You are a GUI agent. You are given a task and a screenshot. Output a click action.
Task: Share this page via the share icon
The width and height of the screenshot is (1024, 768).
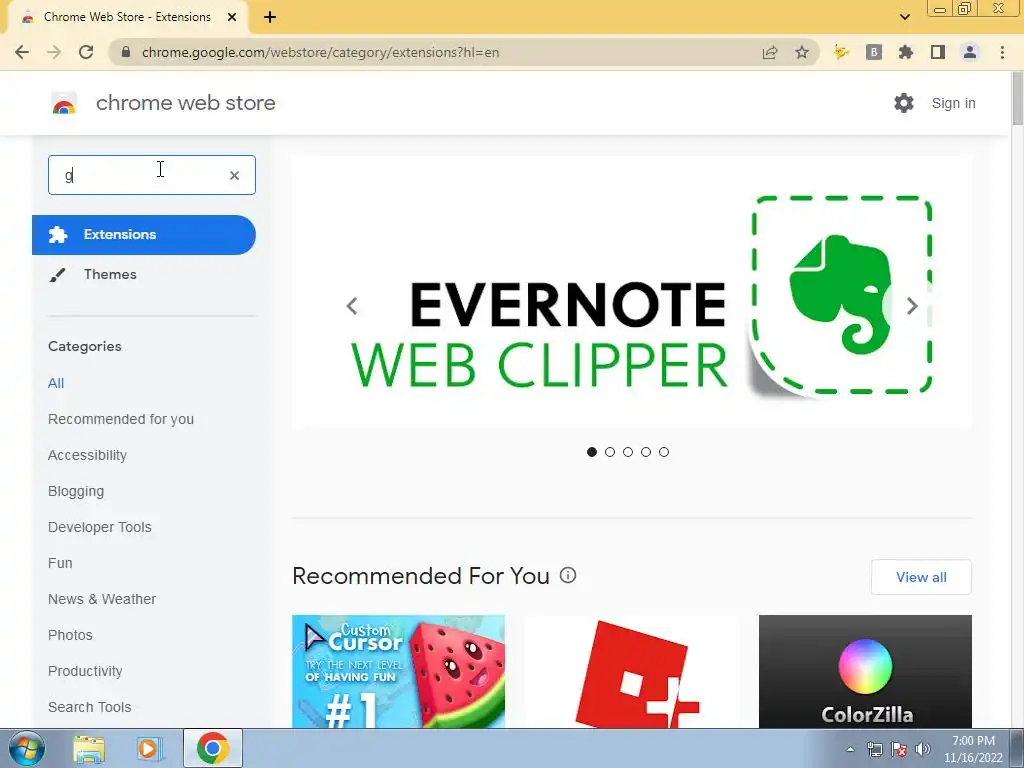pos(770,52)
